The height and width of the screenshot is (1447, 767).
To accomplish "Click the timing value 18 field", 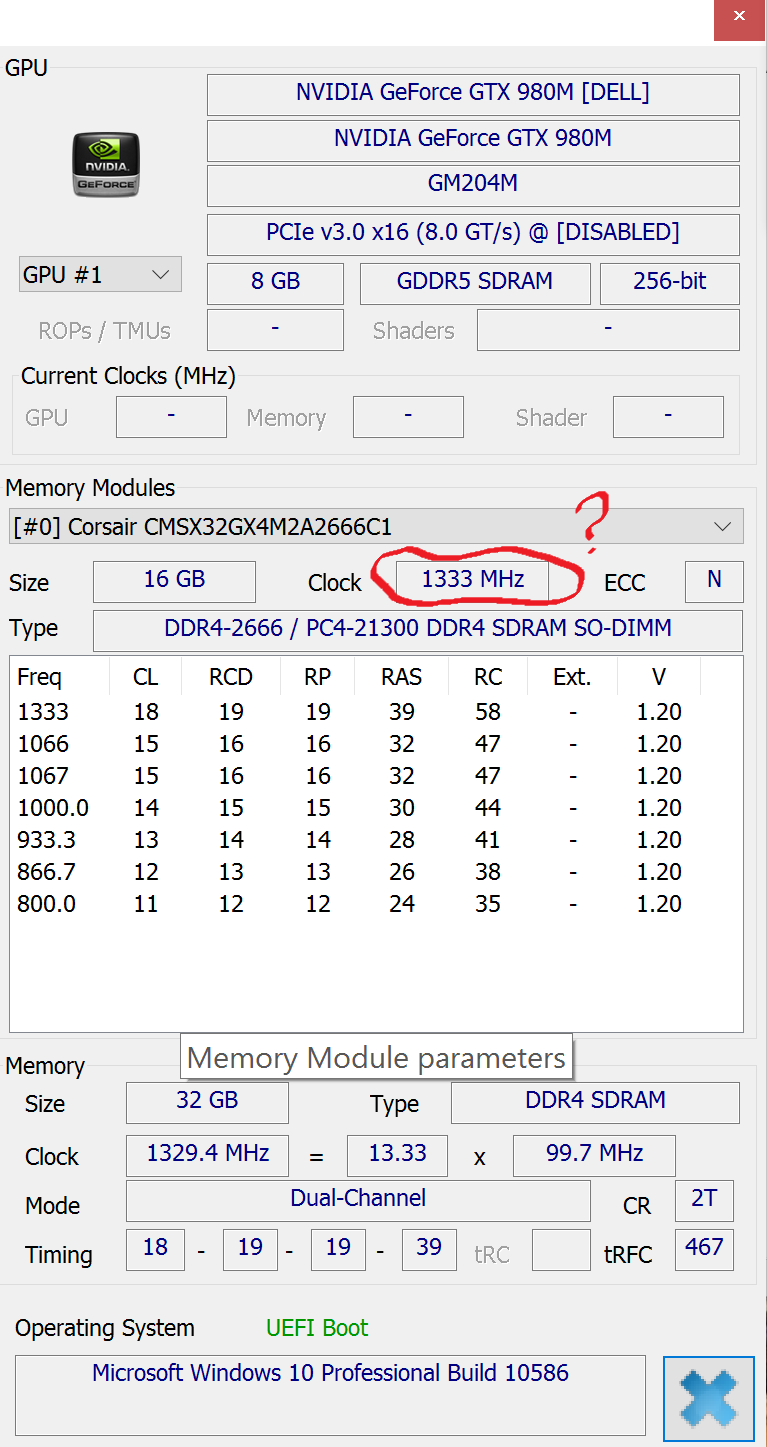I will point(155,1249).
